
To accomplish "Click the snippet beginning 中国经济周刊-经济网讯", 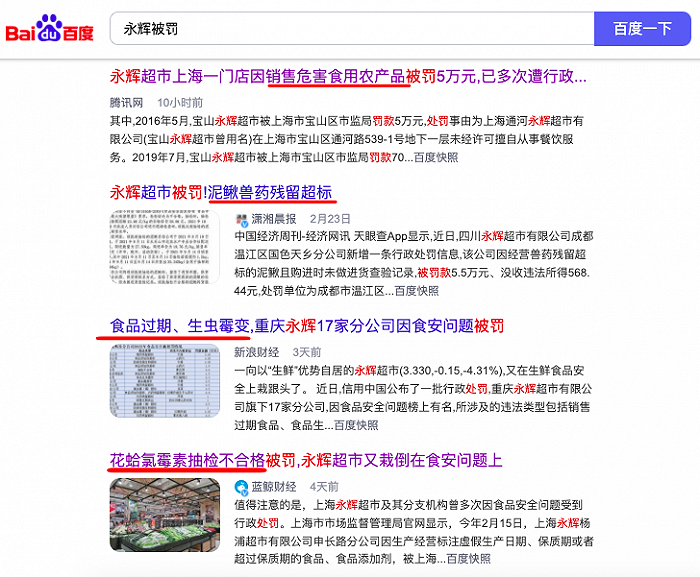I will (x=414, y=263).
